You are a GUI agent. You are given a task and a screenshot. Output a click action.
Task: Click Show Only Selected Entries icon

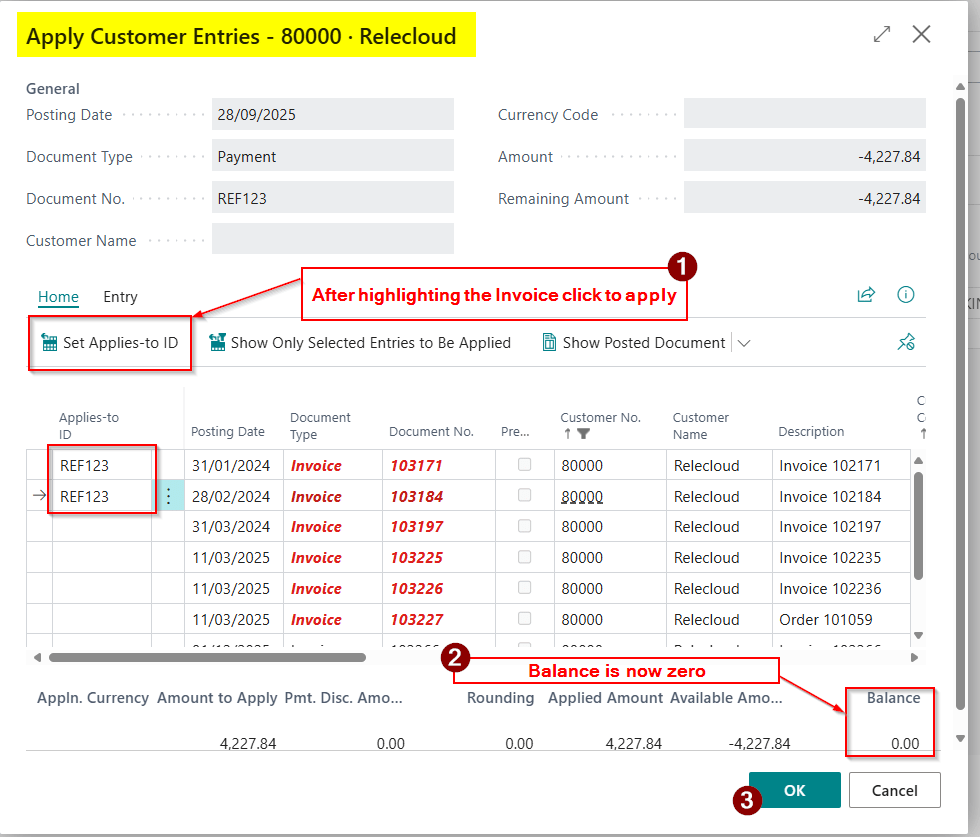pyautogui.click(x=217, y=343)
